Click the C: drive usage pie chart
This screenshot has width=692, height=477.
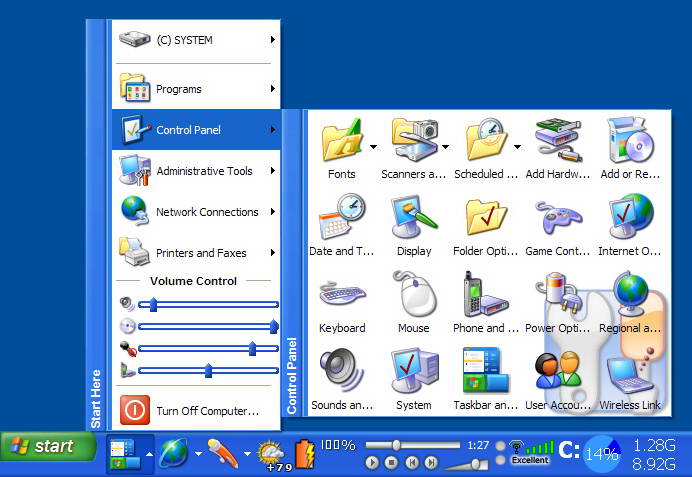click(x=602, y=454)
